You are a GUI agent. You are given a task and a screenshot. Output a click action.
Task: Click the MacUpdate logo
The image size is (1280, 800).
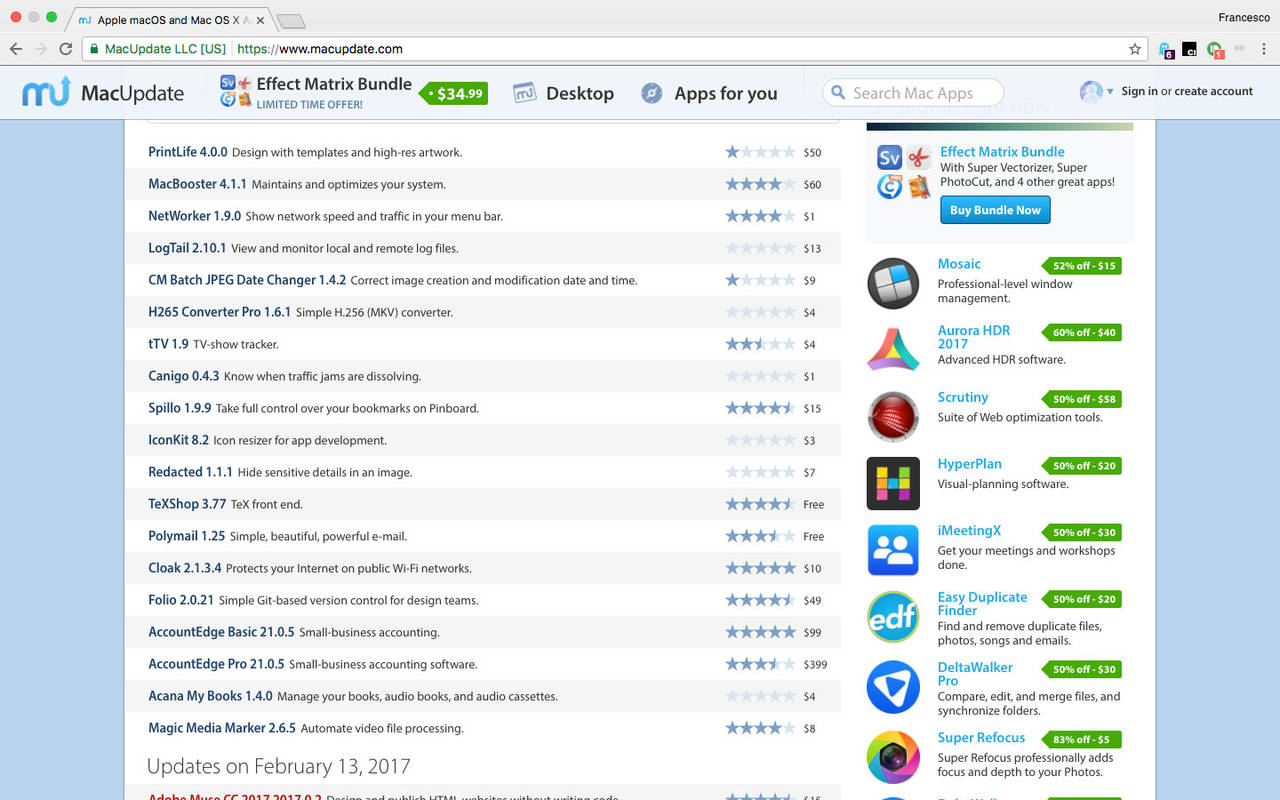pyautogui.click(x=103, y=92)
